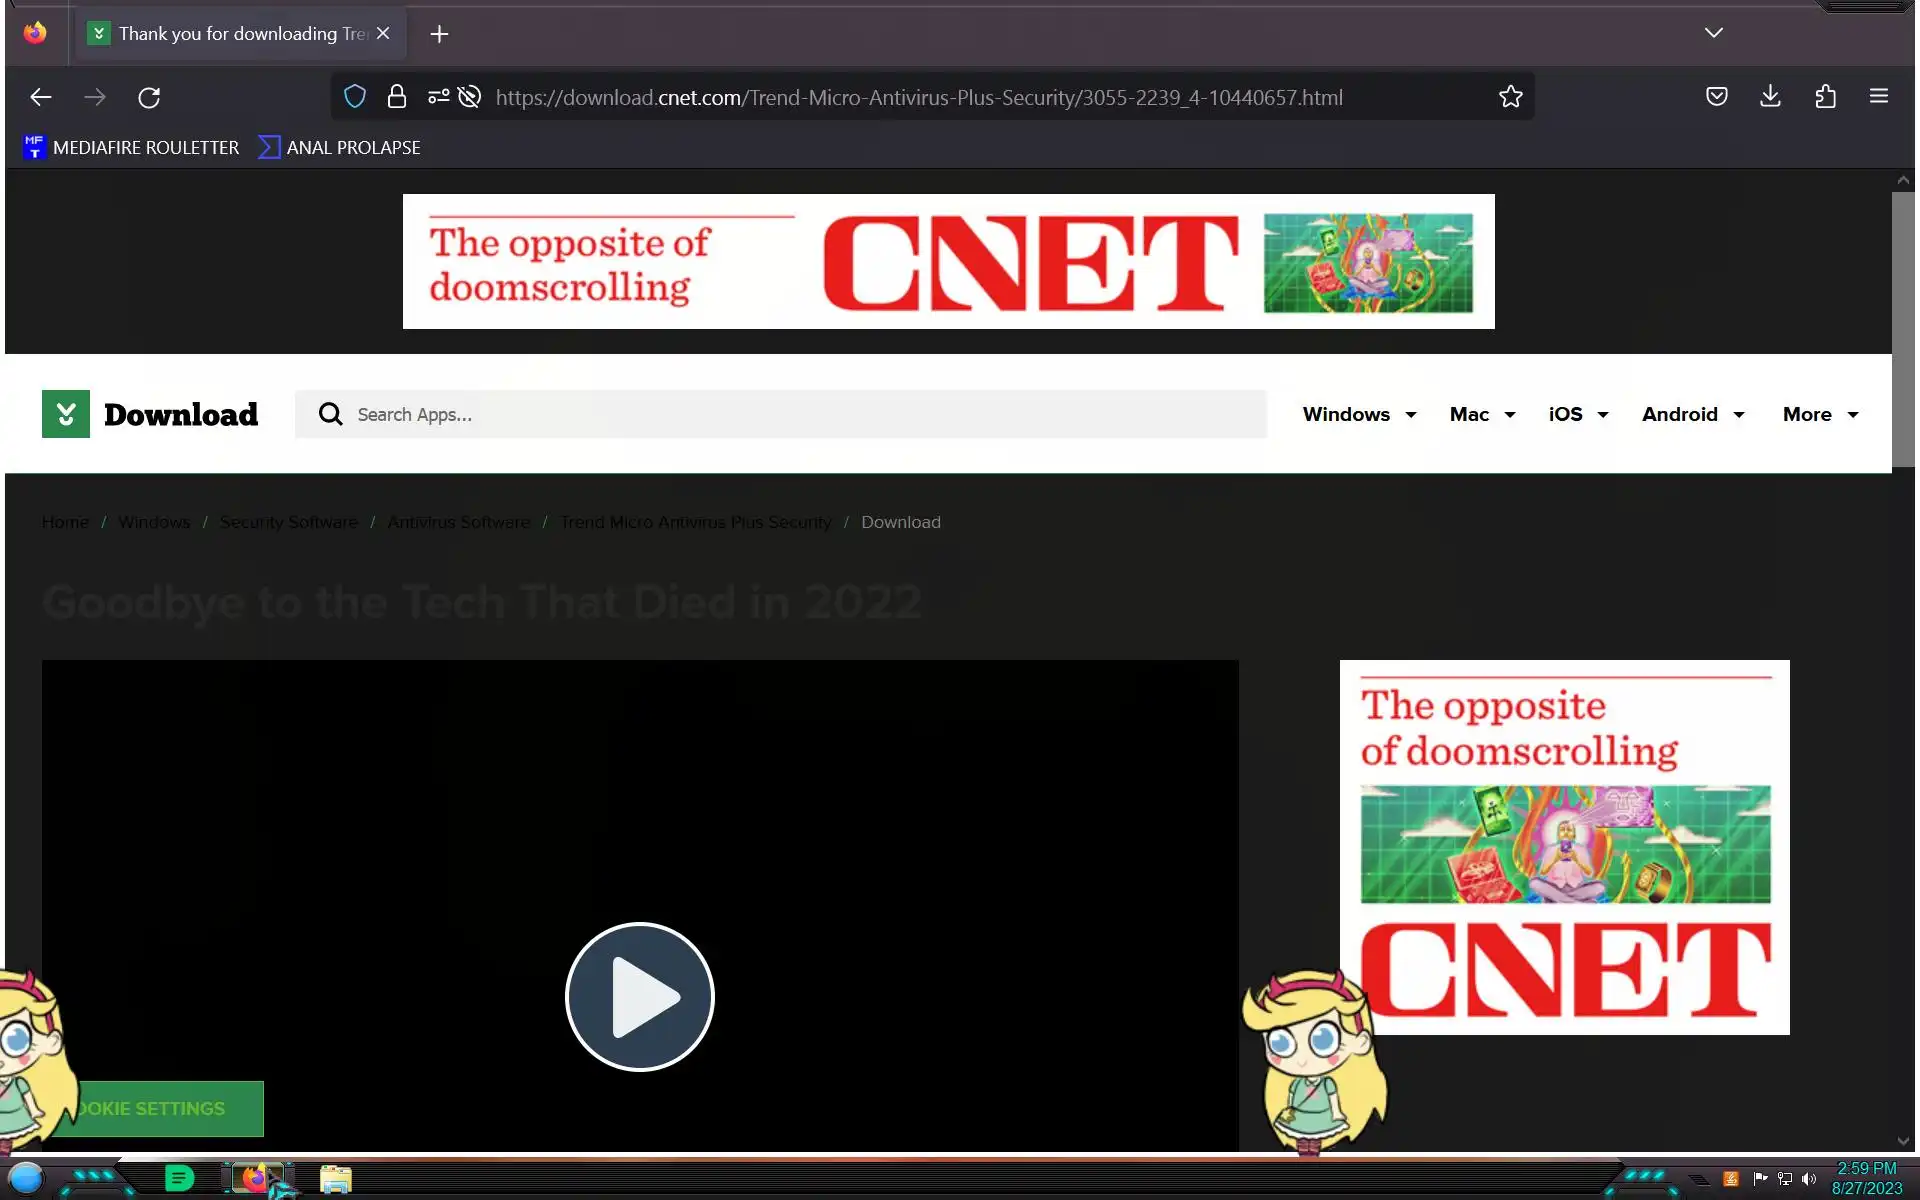Screen dimensions: 1920x1200
Task: Bookmark page with the star icon
Action: [1510, 97]
